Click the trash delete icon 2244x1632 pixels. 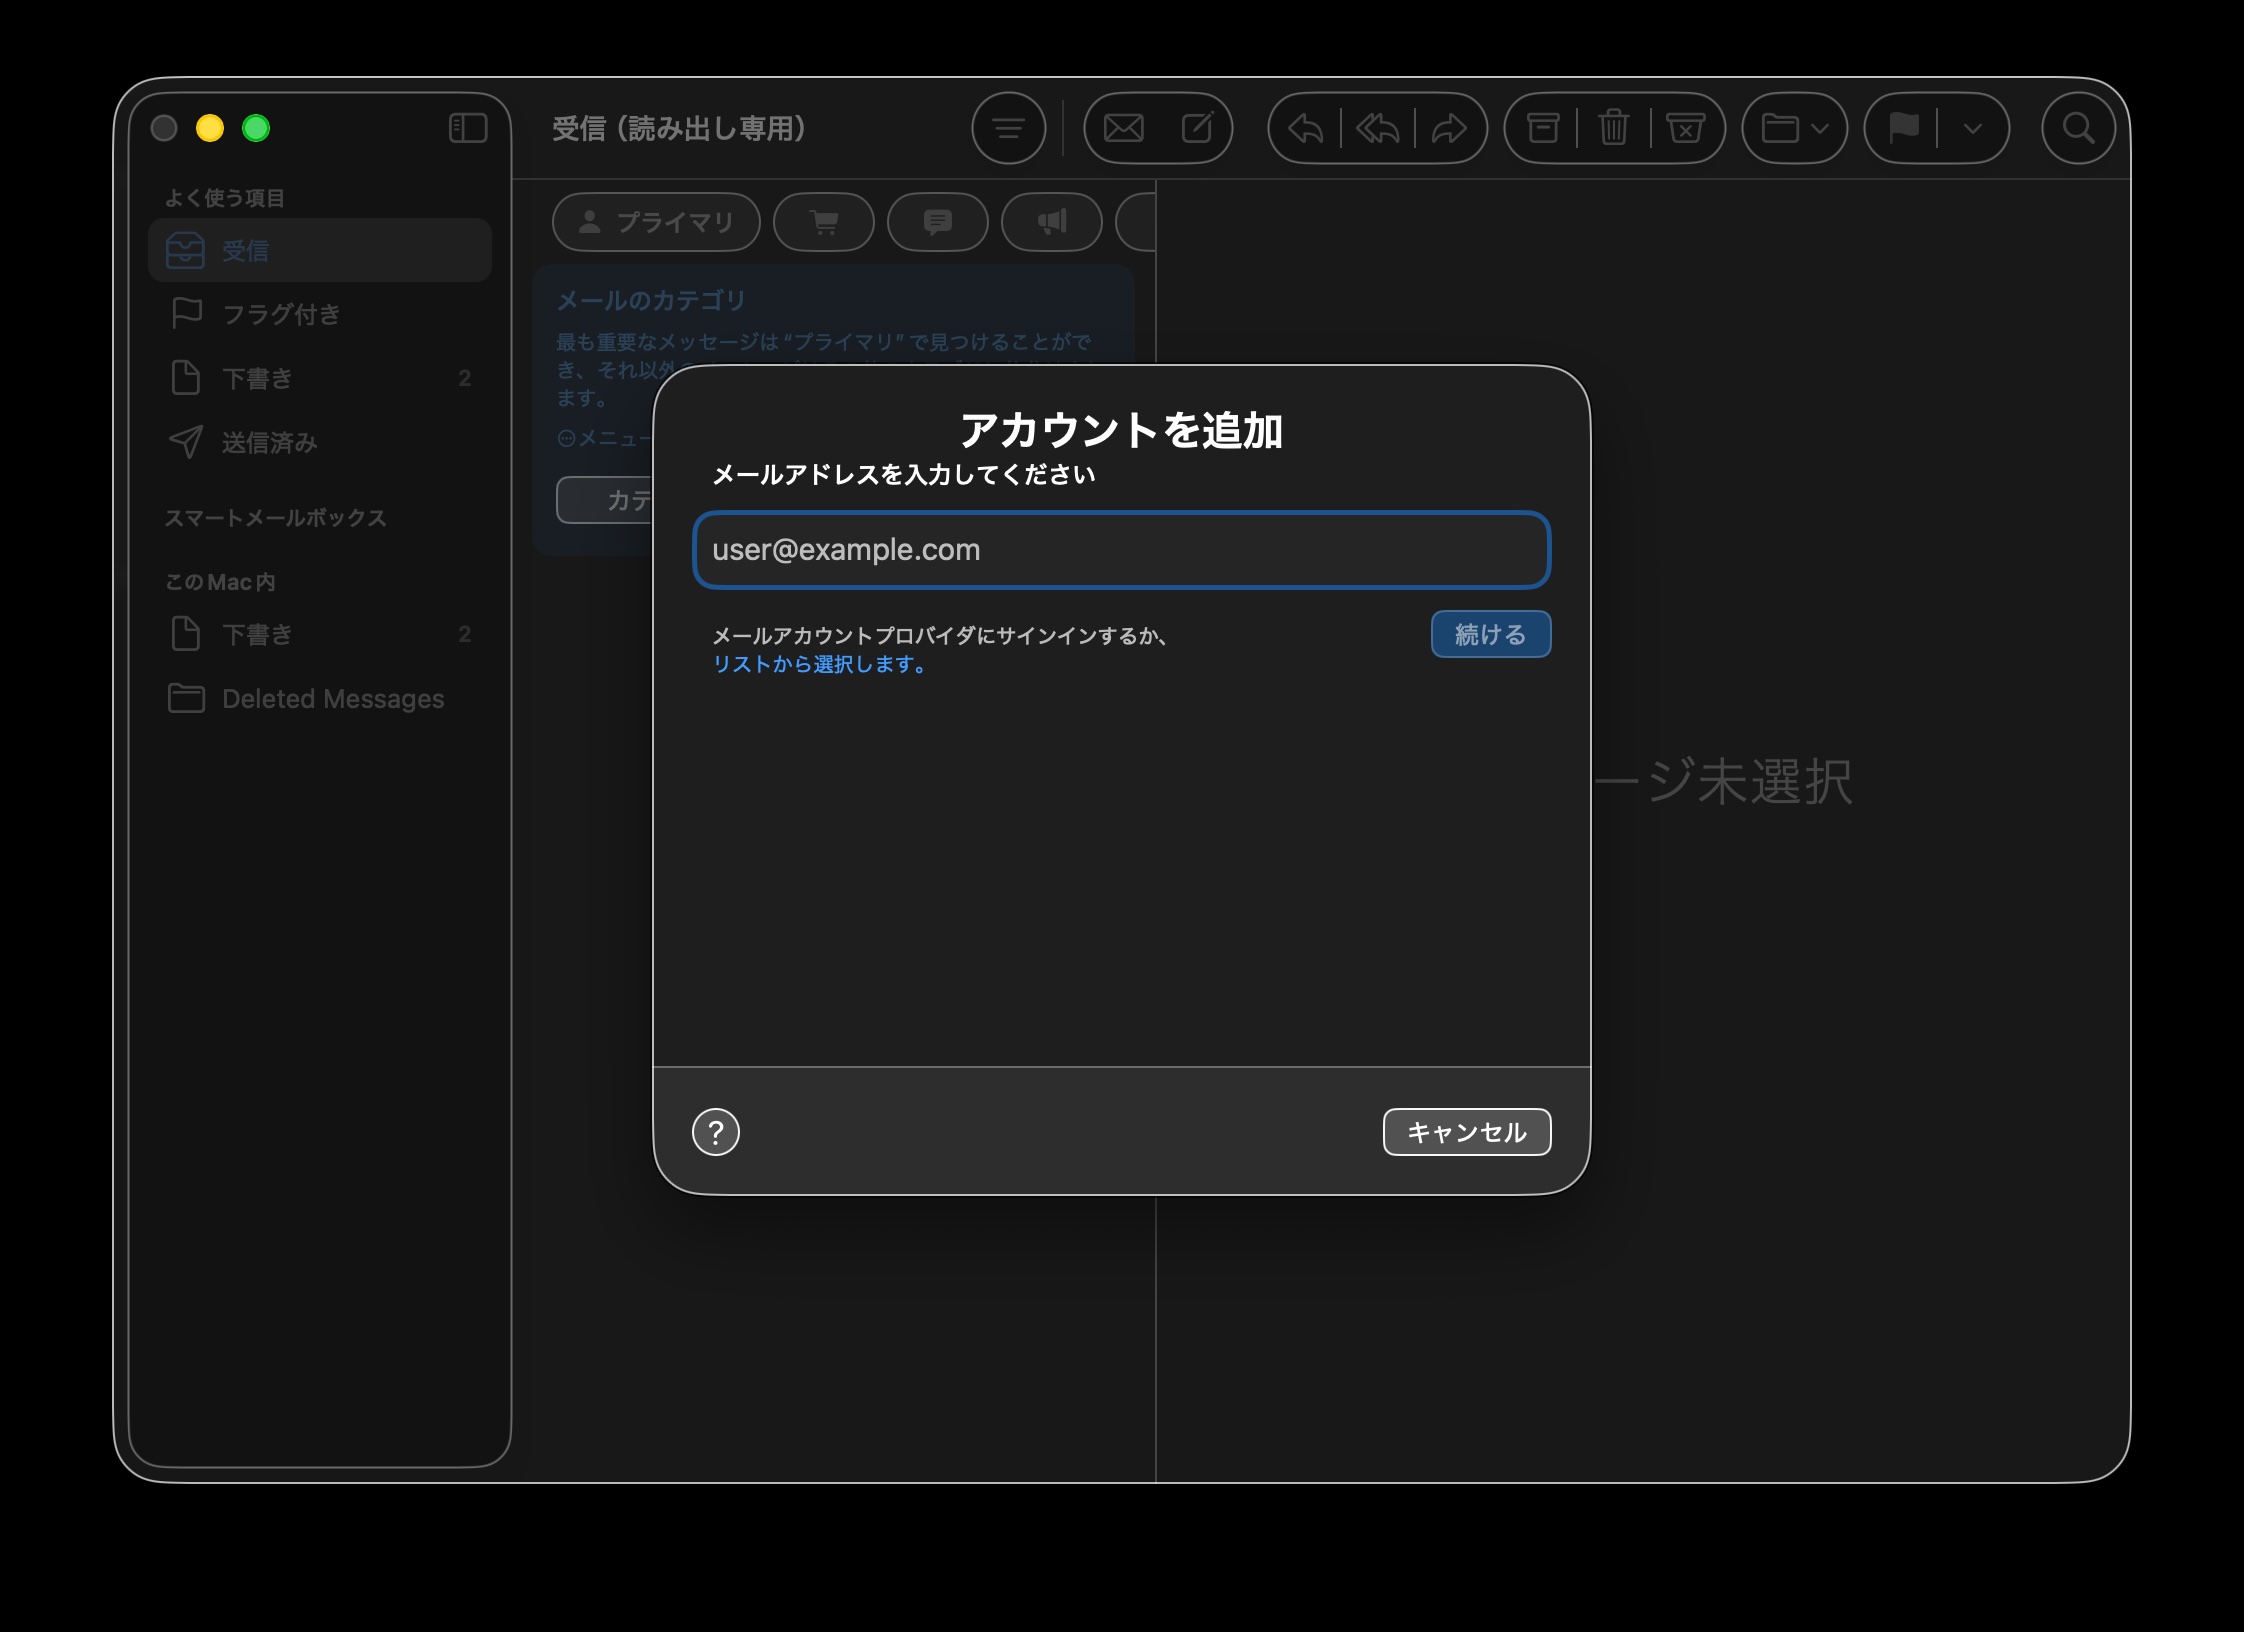coord(1613,128)
